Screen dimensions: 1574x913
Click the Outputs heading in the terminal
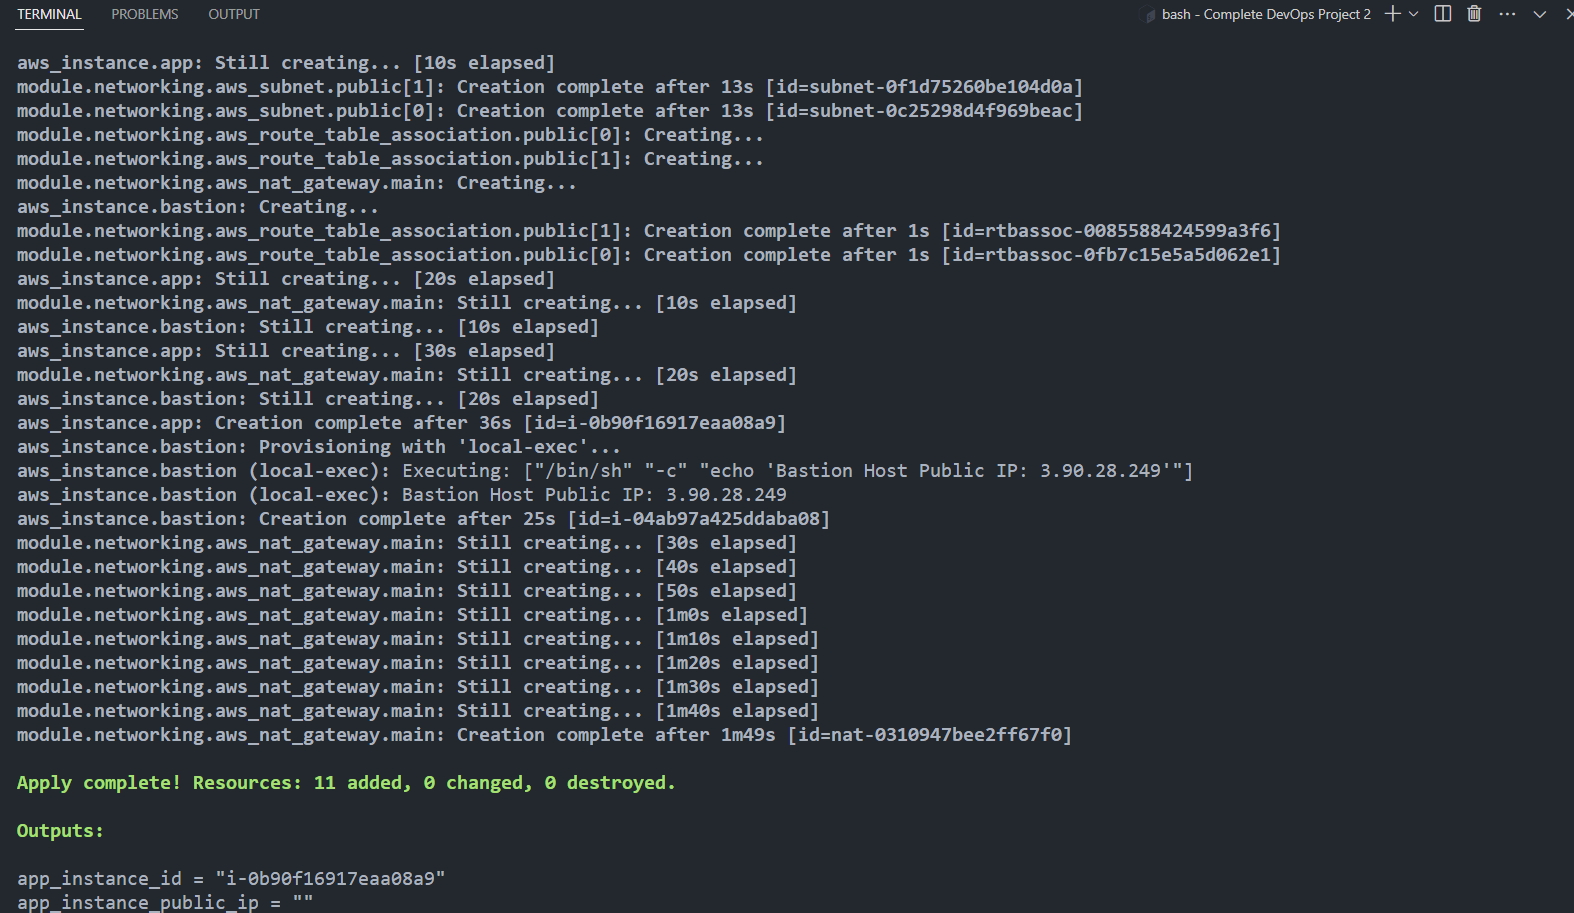[x=58, y=830]
